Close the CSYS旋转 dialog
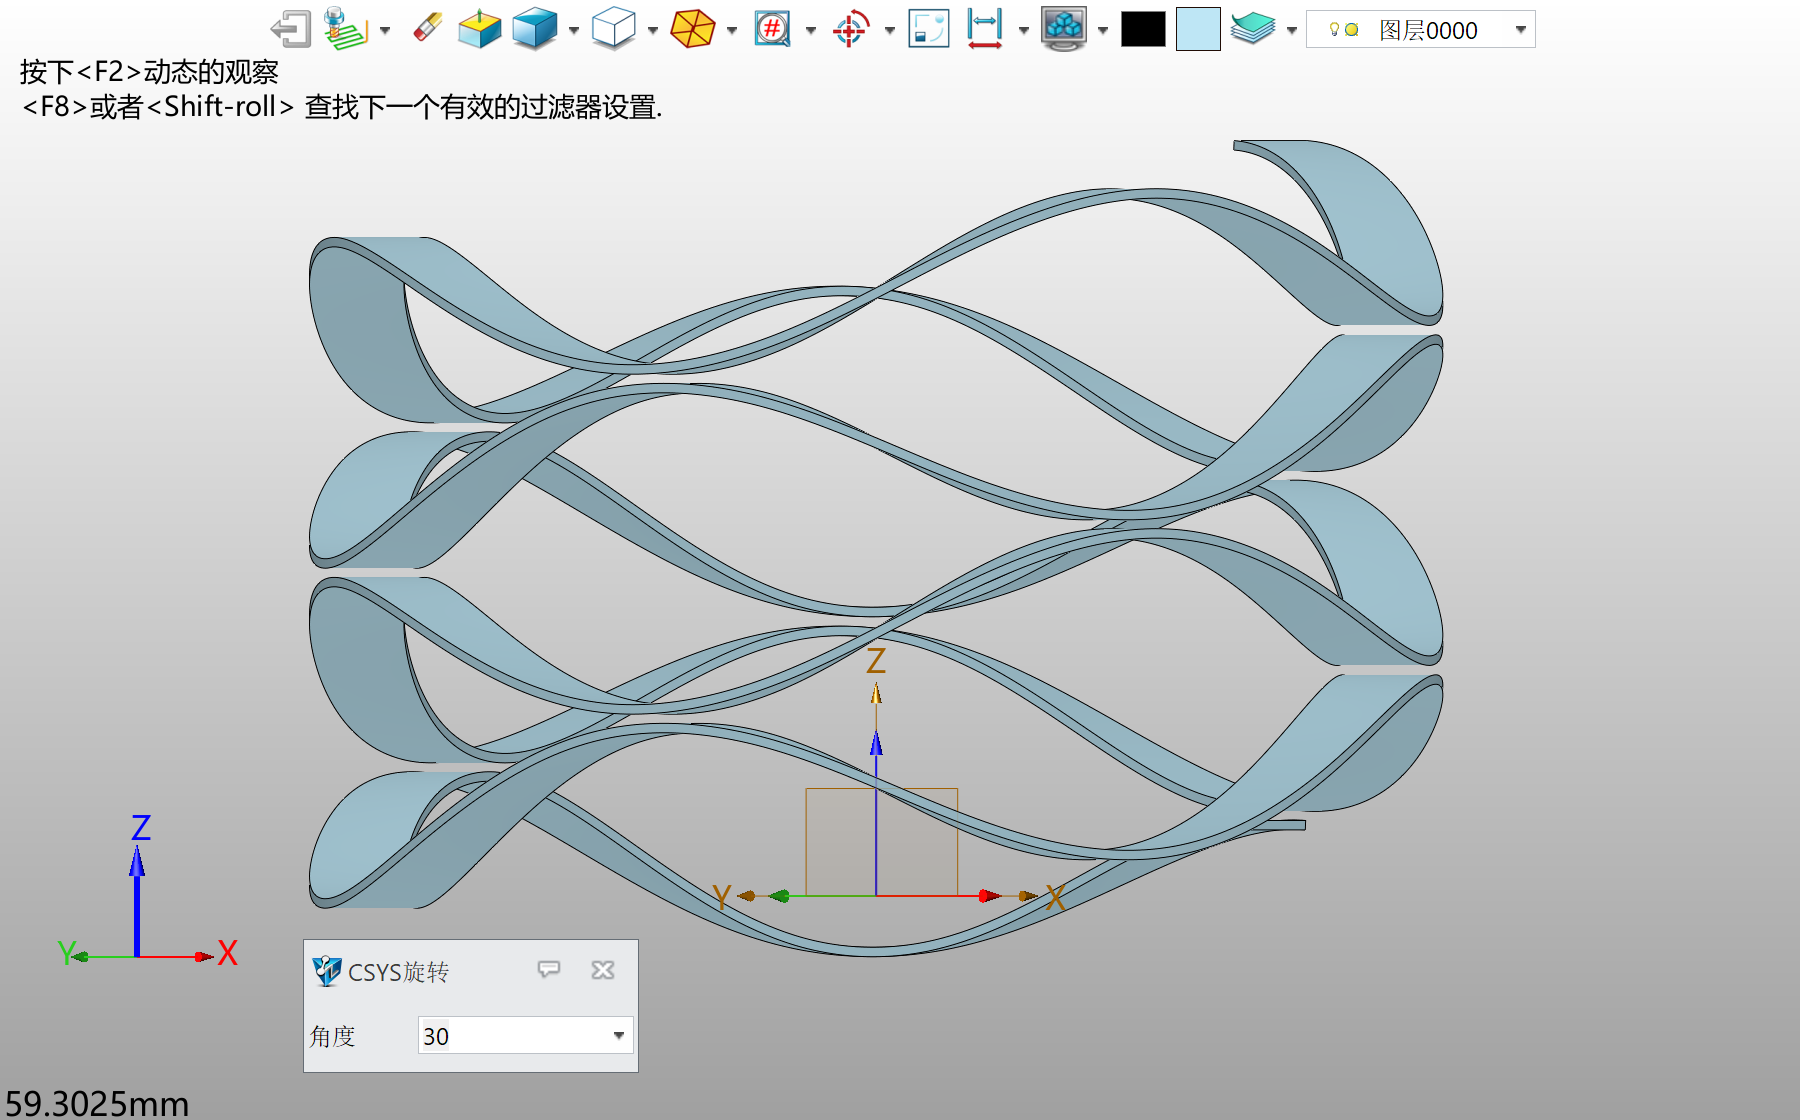The height and width of the screenshot is (1120, 1800). click(603, 970)
